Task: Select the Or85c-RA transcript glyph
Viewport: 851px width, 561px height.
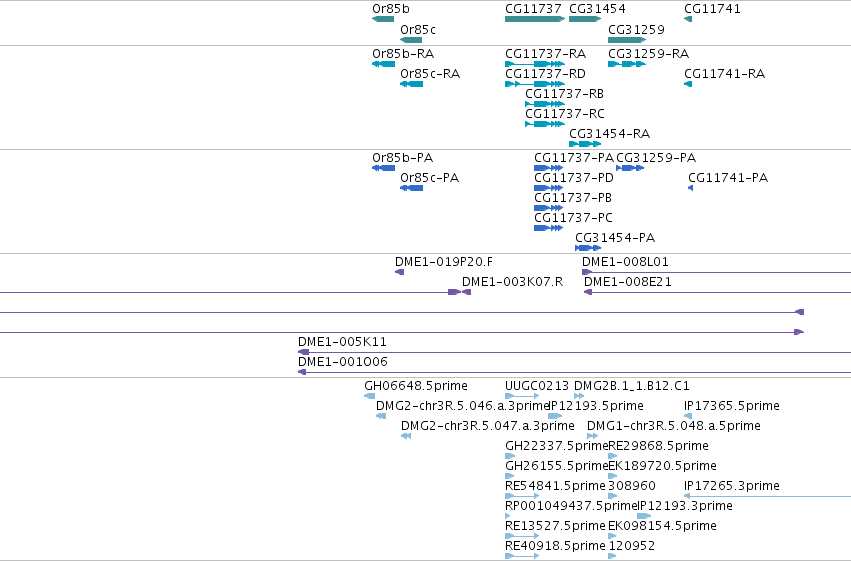Action: (411, 84)
